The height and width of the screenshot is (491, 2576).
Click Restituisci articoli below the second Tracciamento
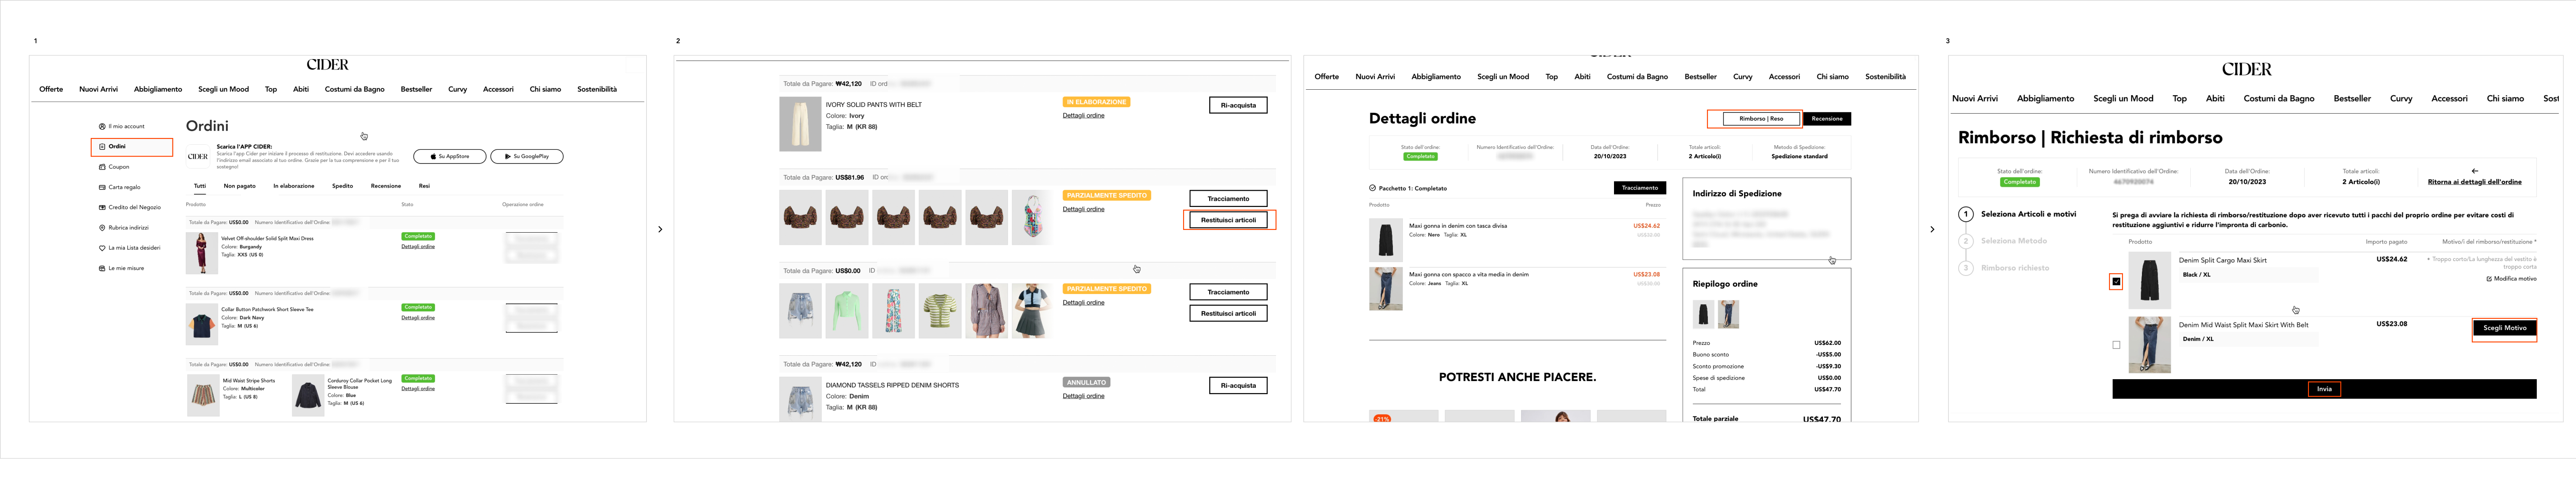click(x=1228, y=313)
